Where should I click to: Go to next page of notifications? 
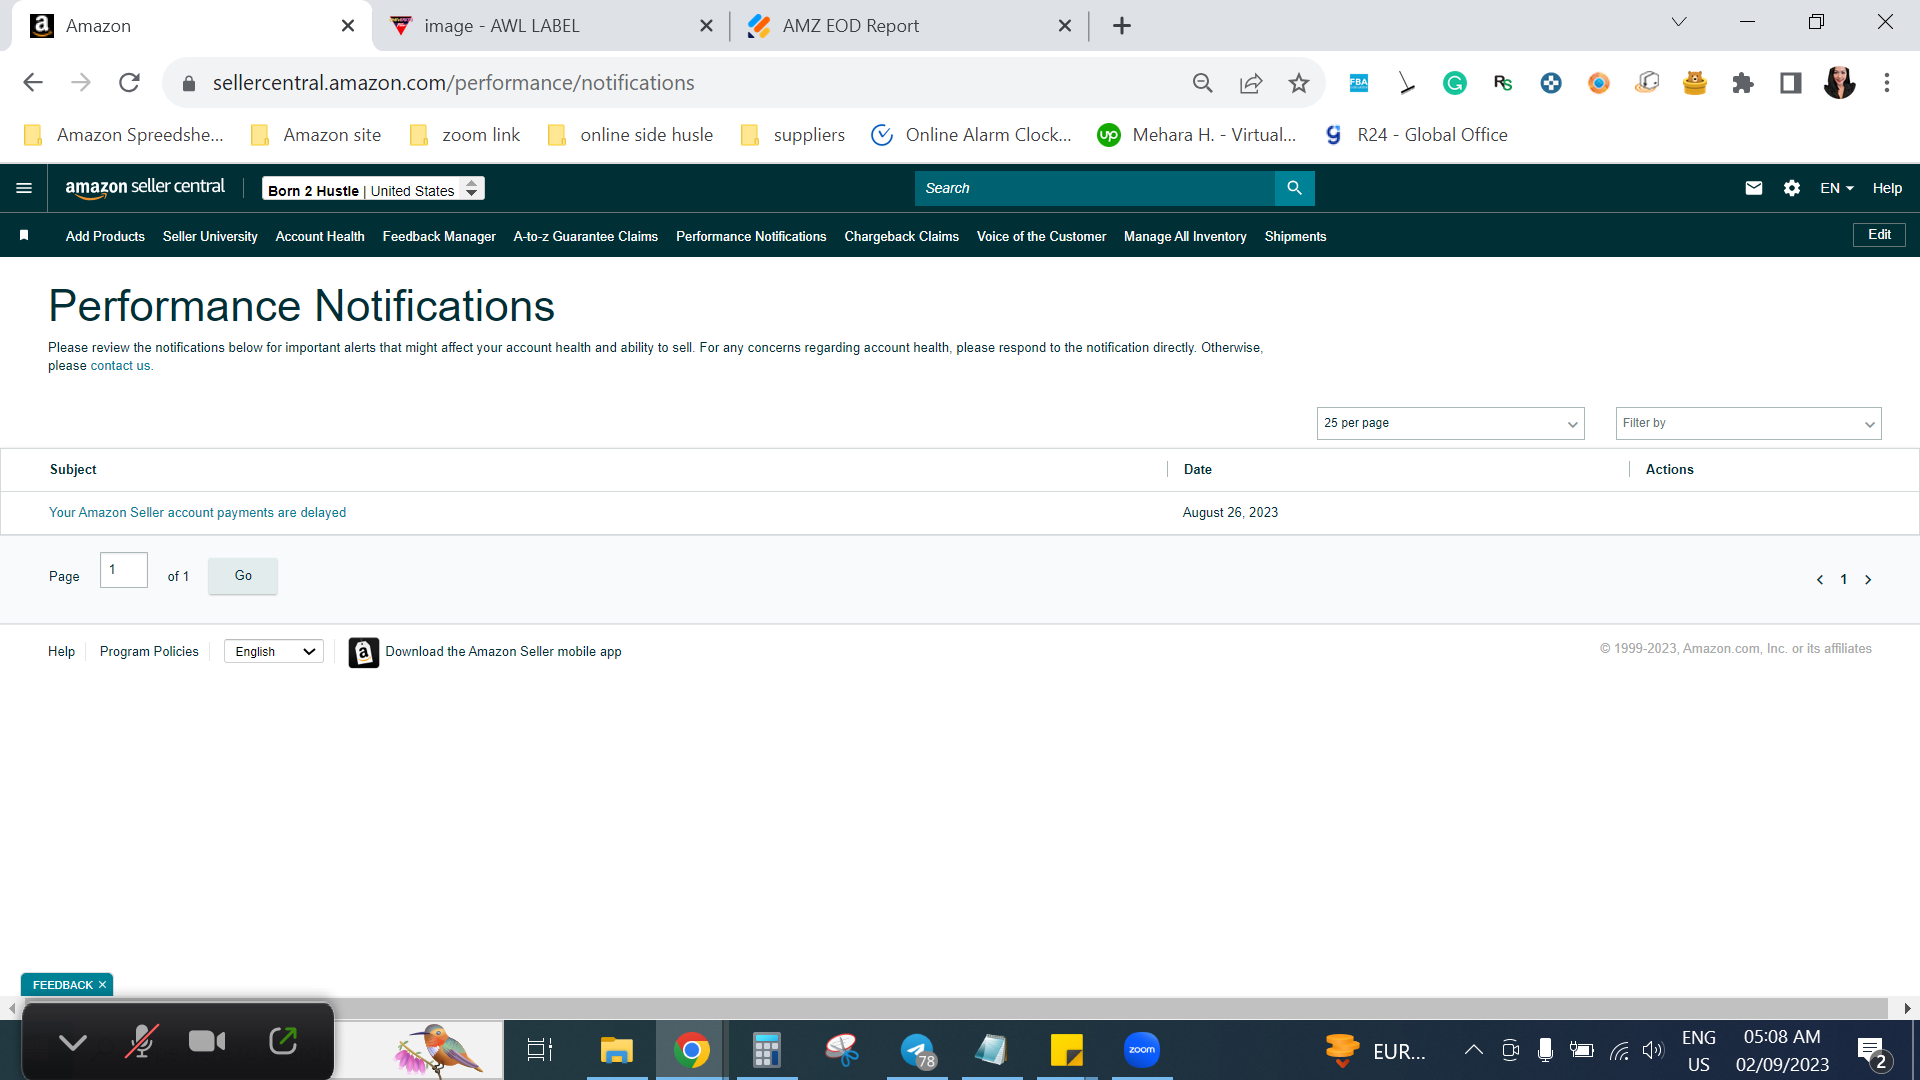pos(1868,580)
